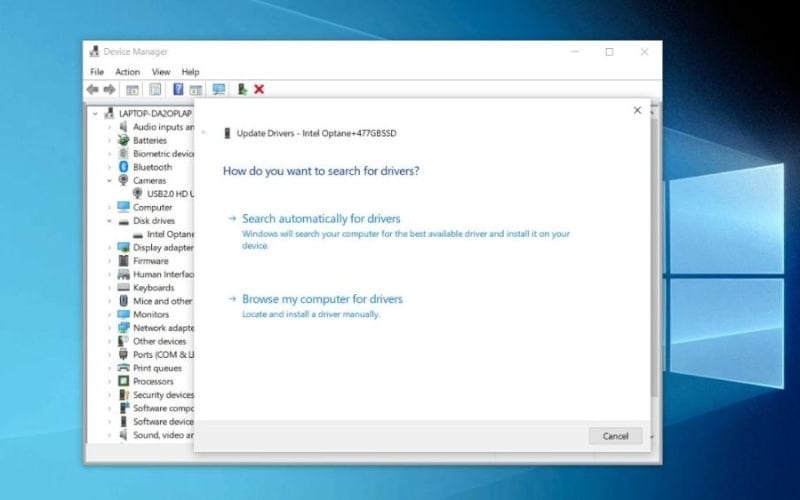Expand the Batteries category
Viewport: 800px width, 500px height.
click(109, 140)
